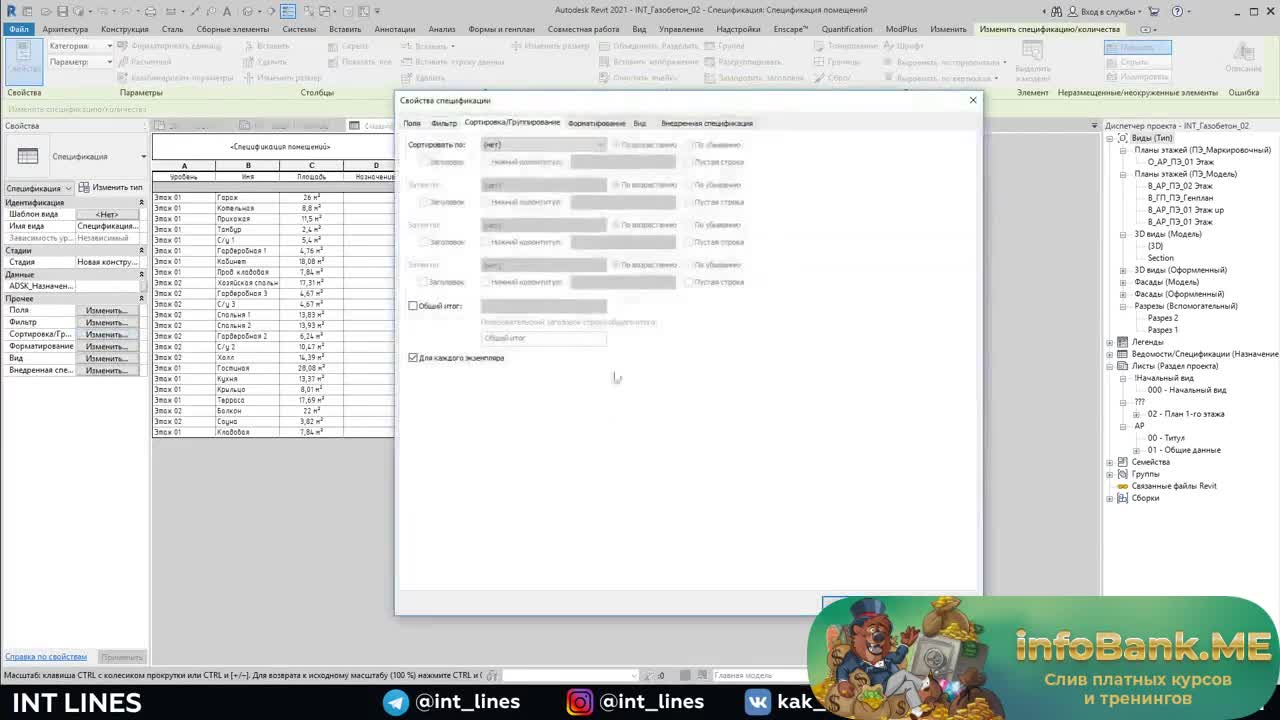Open the Форматирование tab in dialog

tap(596, 123)
